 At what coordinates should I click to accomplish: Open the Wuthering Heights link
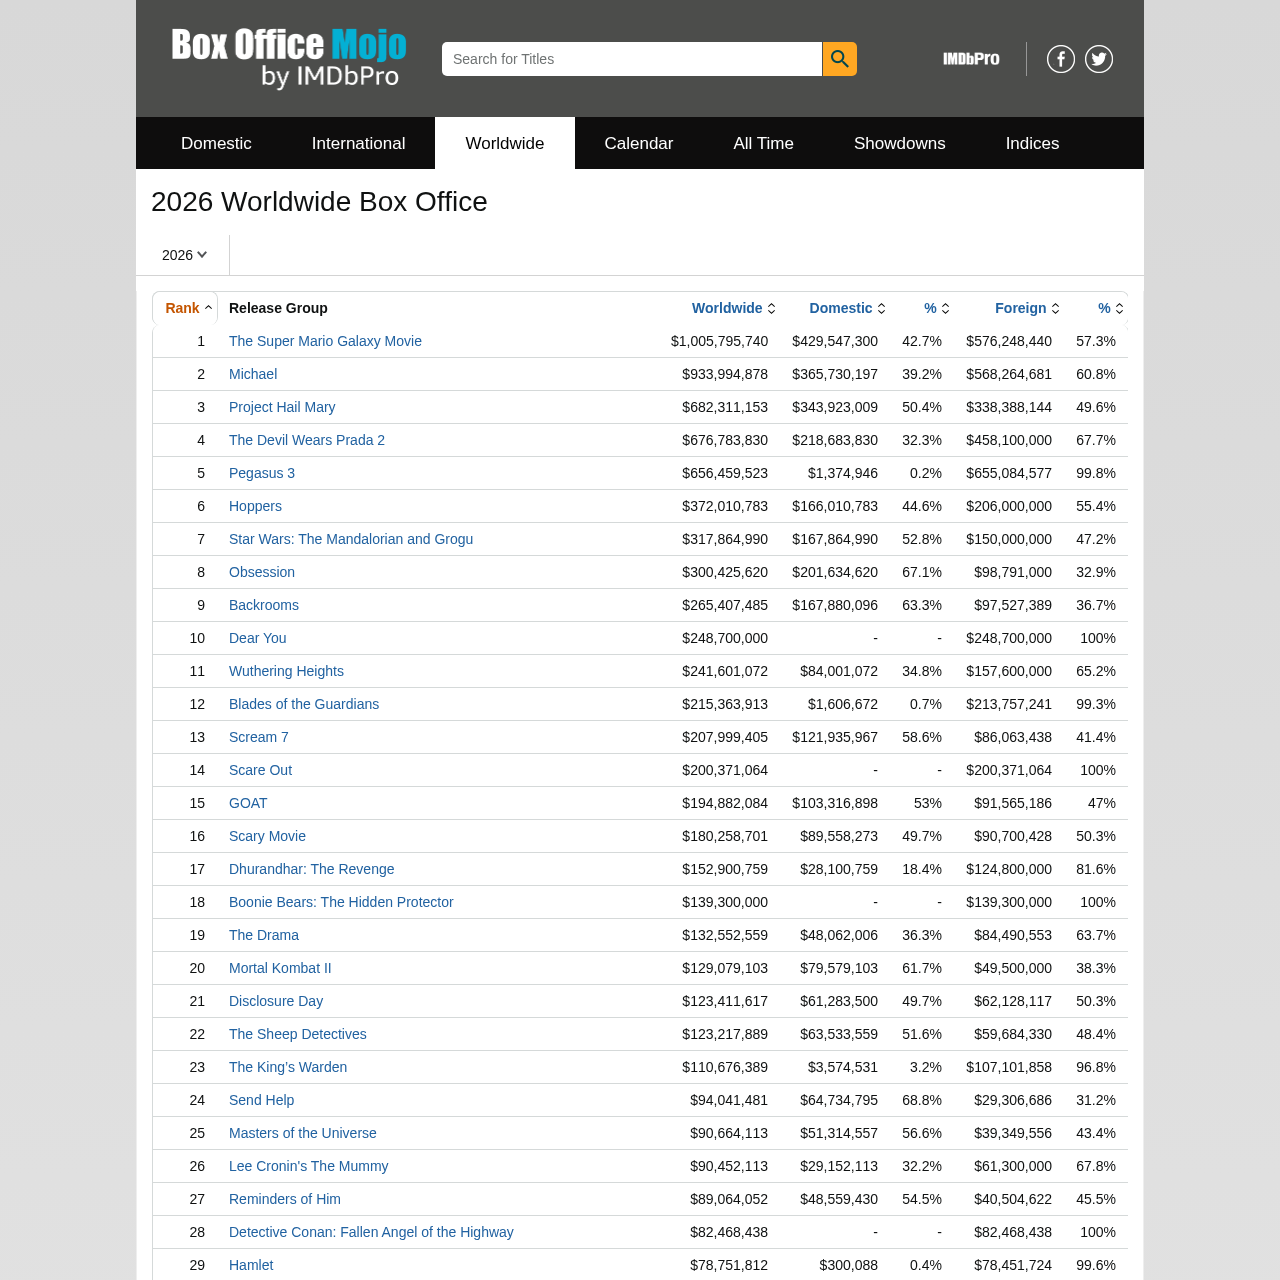click(x=286, y=671)
